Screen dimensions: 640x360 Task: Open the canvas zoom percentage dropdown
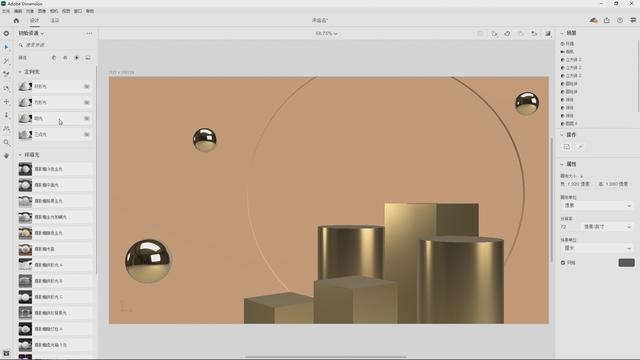[x=326, y=33]
